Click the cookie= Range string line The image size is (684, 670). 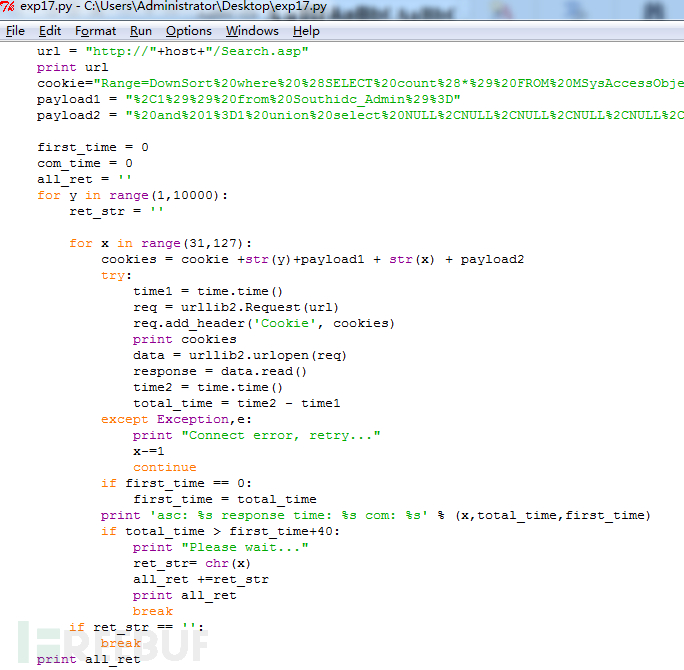pyautogui.click(x=360, y=83)
